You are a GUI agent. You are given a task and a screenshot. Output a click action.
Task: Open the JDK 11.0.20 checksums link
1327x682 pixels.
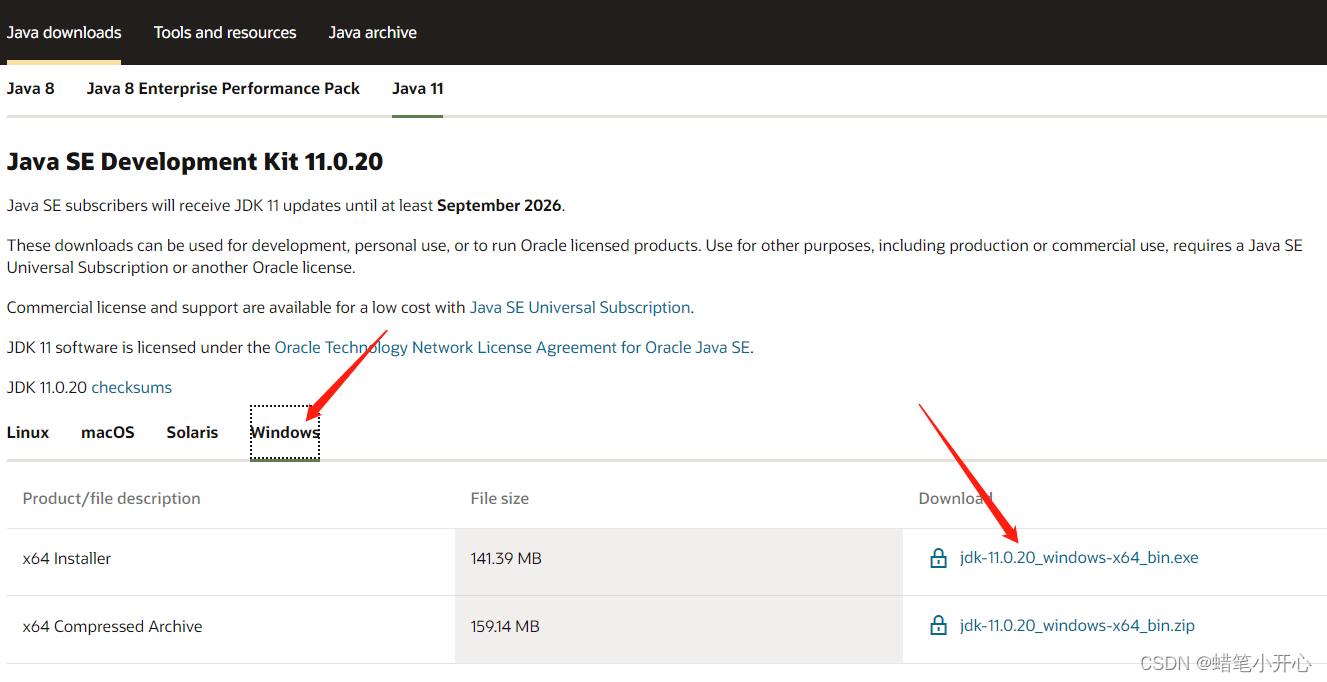pyautogui.click(x=132, y=388)
